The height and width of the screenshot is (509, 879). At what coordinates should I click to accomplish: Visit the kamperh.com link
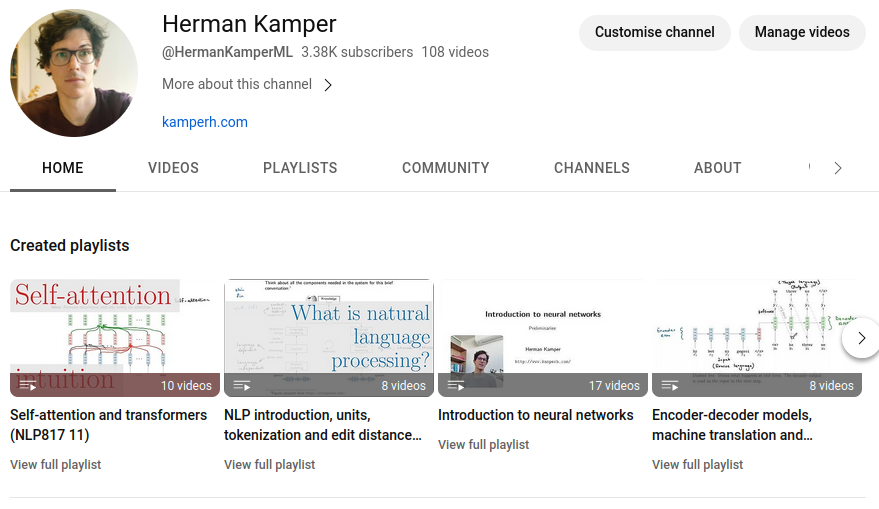(x=205, y=122)
